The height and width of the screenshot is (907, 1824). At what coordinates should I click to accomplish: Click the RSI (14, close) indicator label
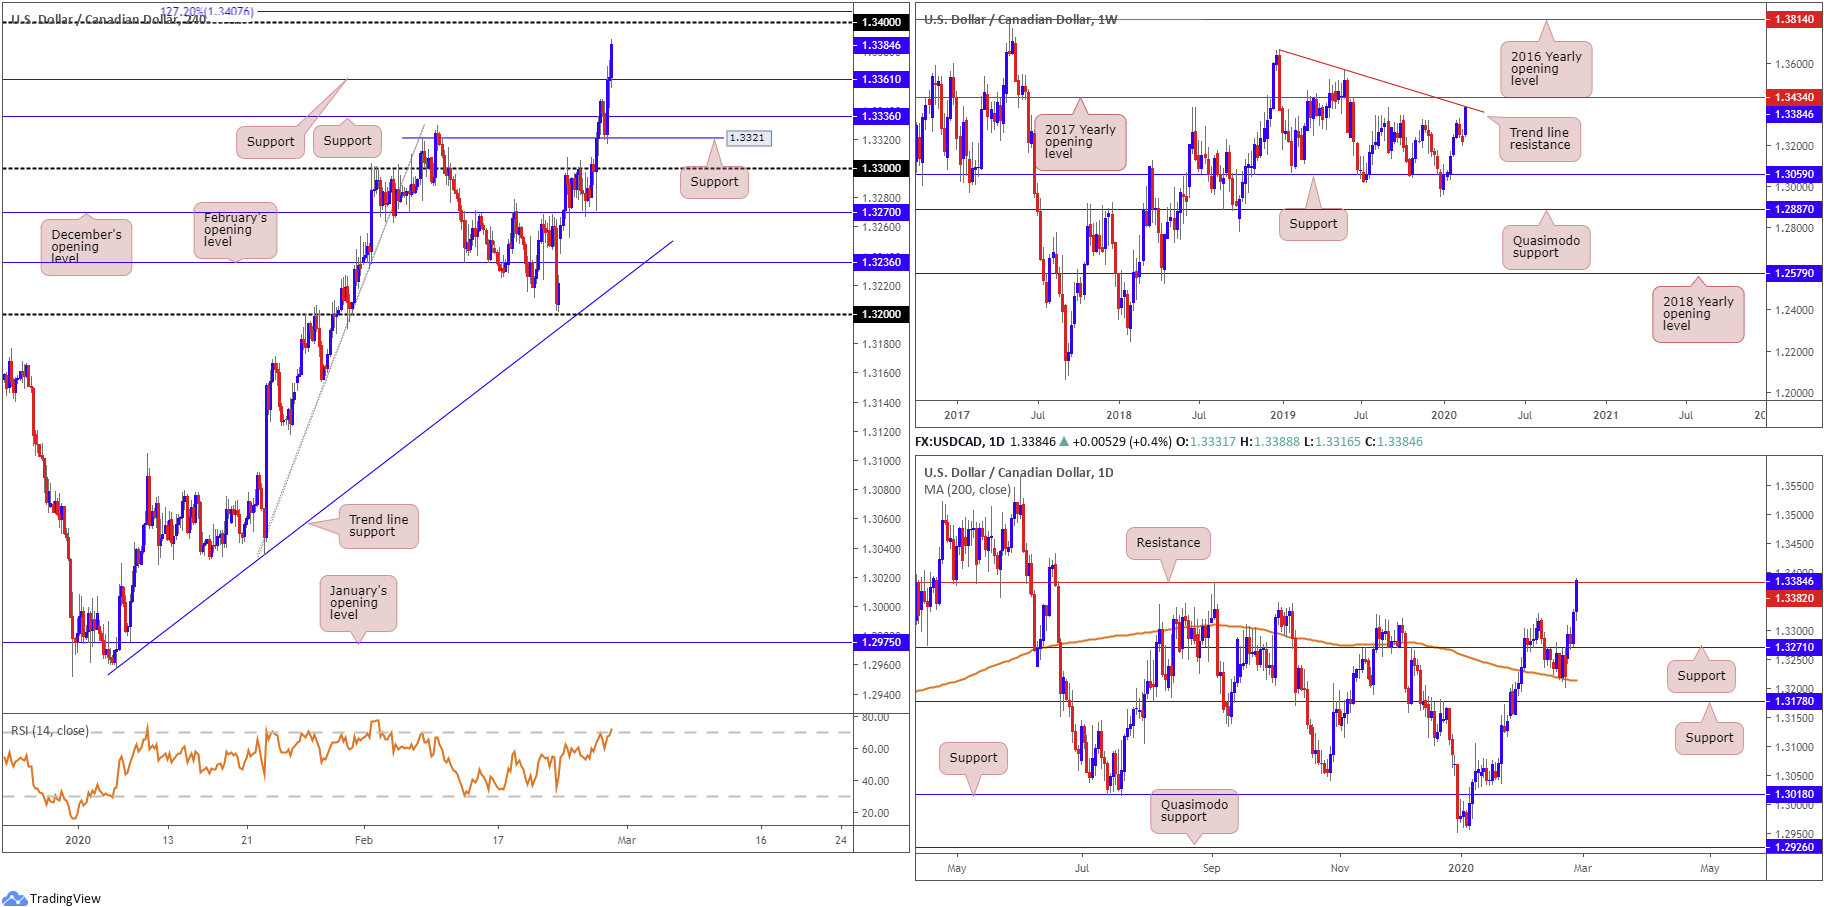point(50,731)
